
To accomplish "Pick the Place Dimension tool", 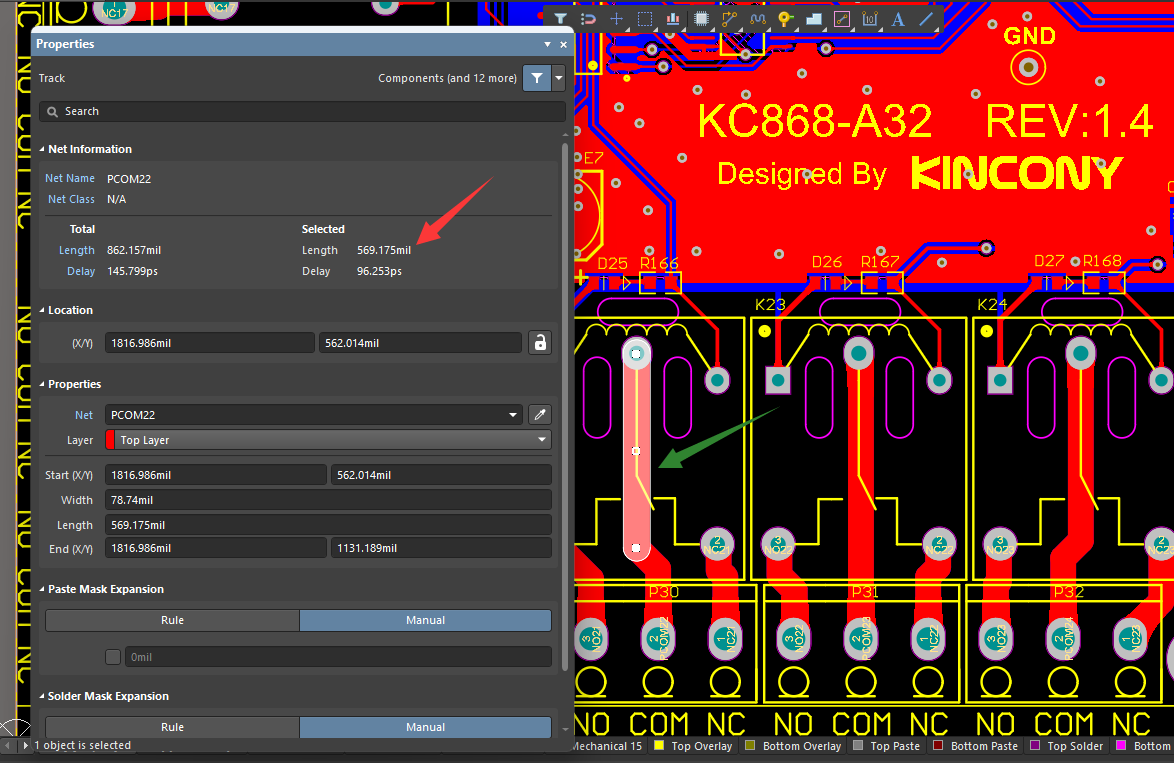I will click(x=869, y=19).
